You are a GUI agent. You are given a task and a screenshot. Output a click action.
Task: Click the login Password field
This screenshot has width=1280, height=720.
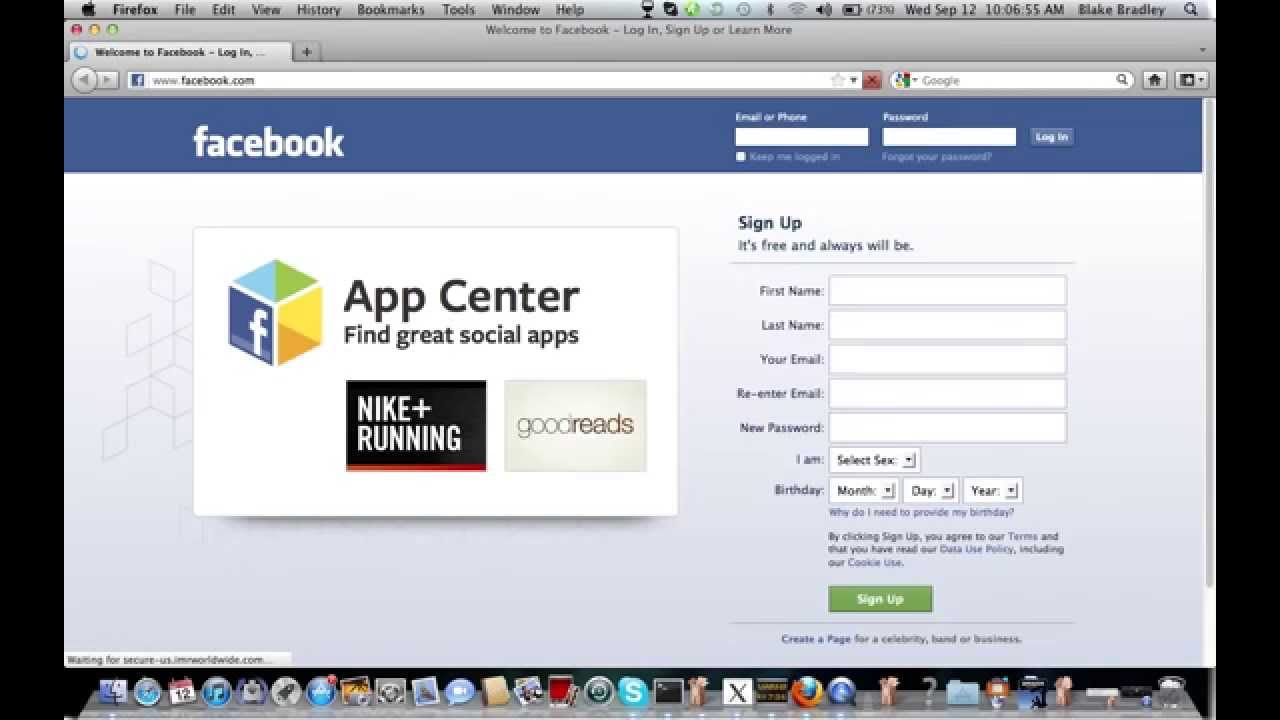[949, 137]
